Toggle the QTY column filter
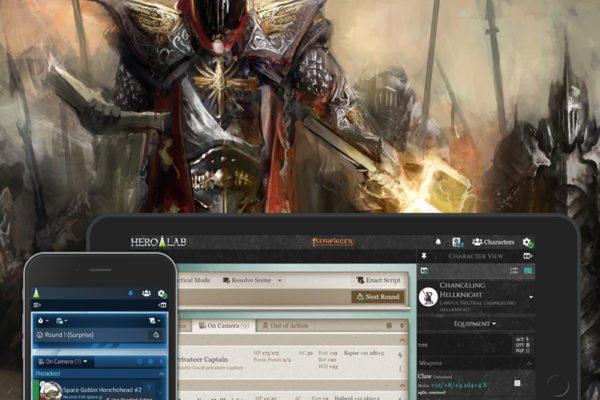Screen dimensions: 600x400 522,345
